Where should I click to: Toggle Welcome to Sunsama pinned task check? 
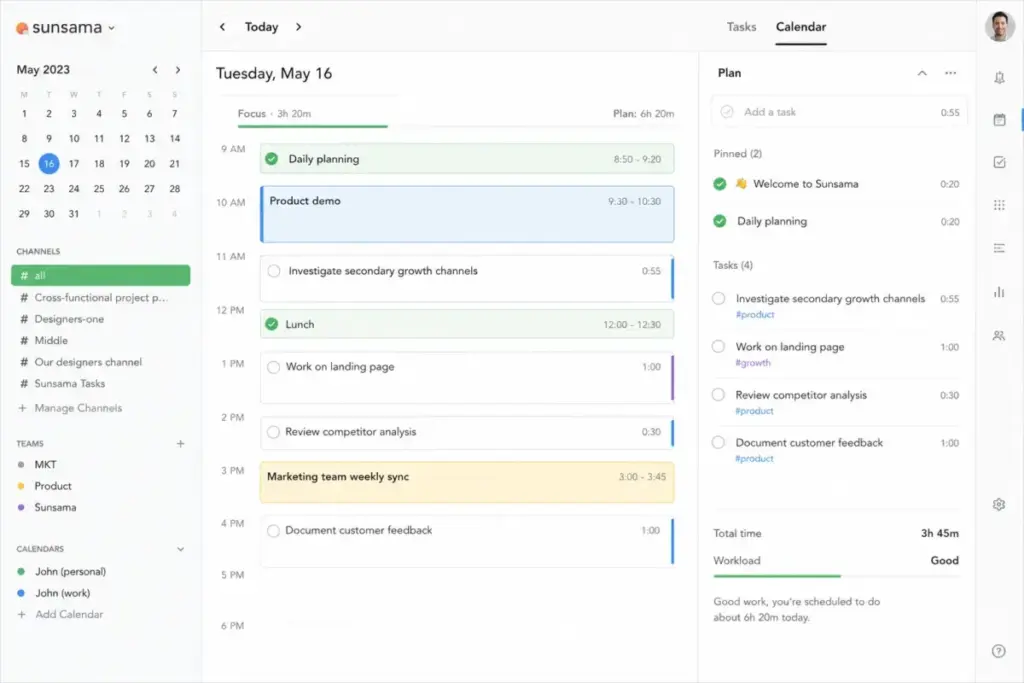tap(720, 184)
